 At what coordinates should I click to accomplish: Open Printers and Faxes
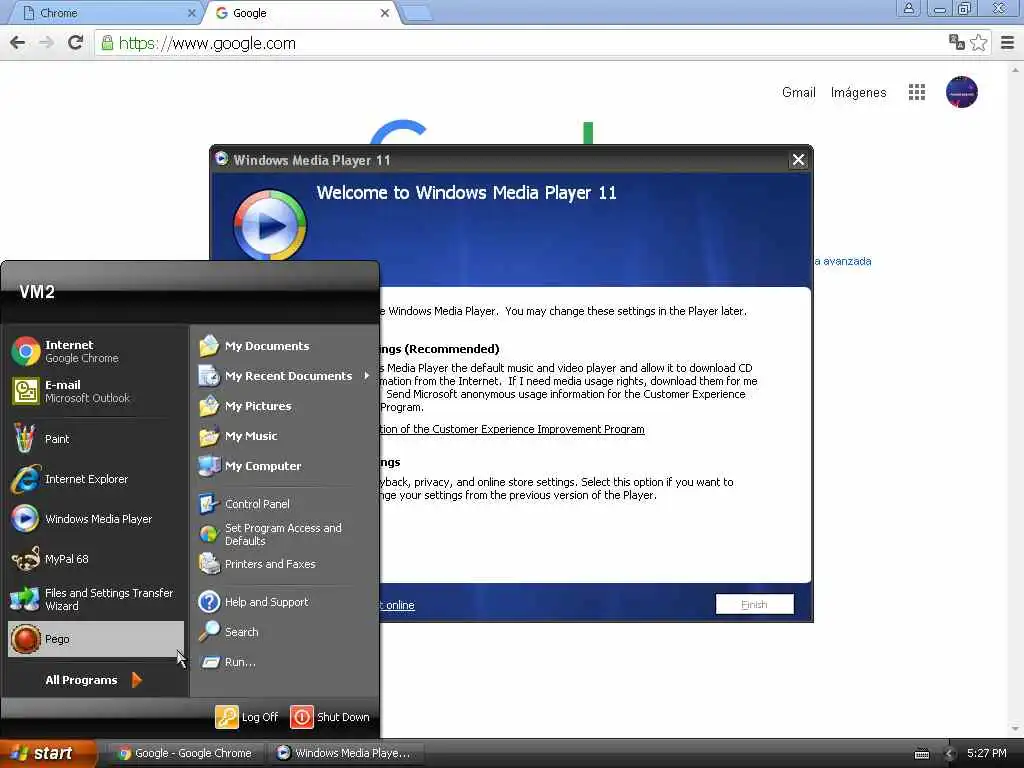[x=284, y=564]
